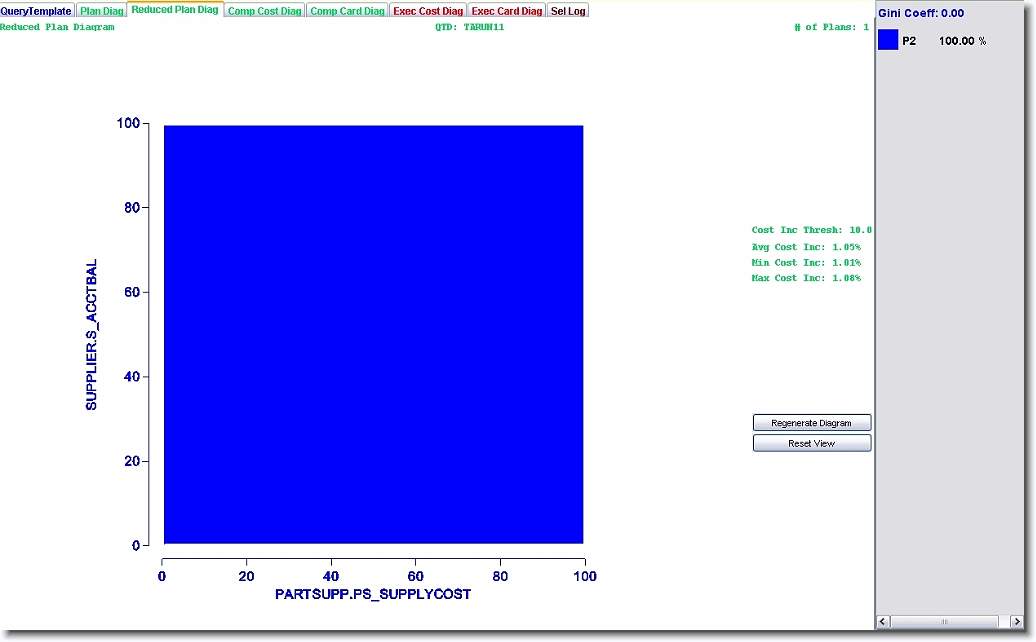
Task: Click the Gini Coeff heading
Action: (x=920, y=13)
